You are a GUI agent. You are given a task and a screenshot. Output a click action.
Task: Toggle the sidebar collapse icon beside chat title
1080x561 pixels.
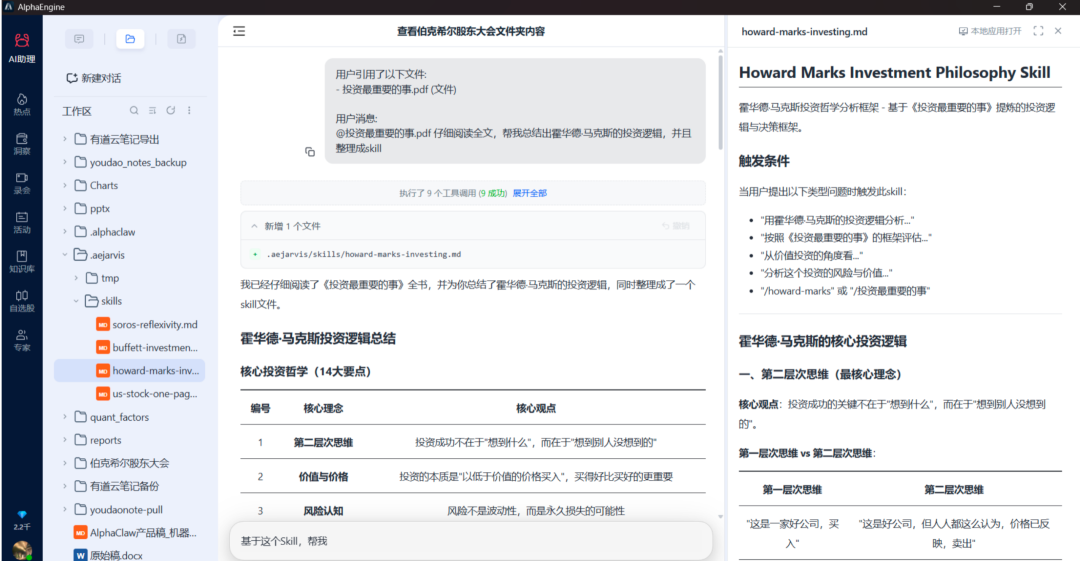[x=239, y=31]
